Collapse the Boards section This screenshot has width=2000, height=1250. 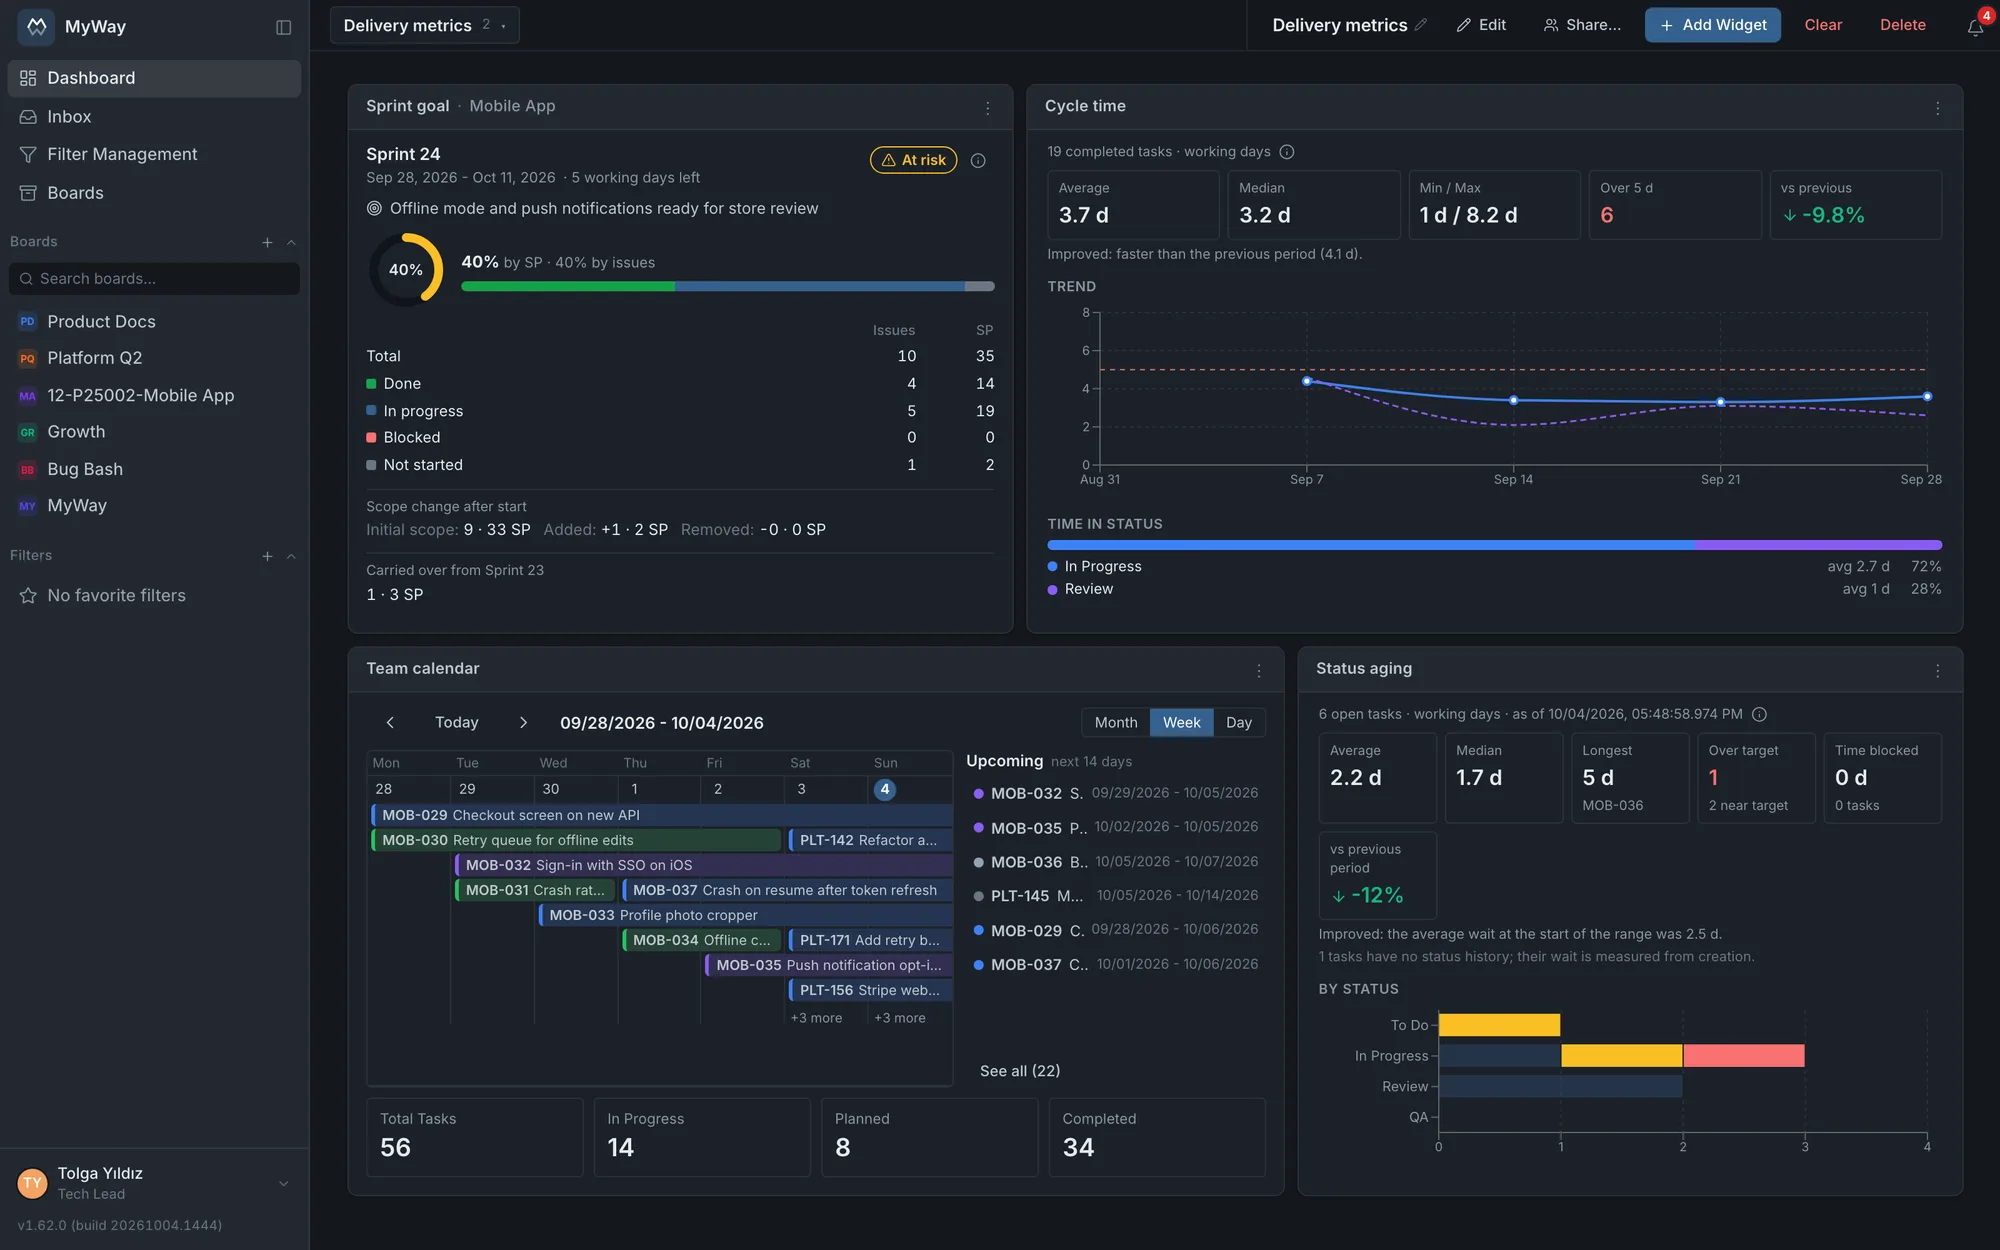tap(291, 242)
